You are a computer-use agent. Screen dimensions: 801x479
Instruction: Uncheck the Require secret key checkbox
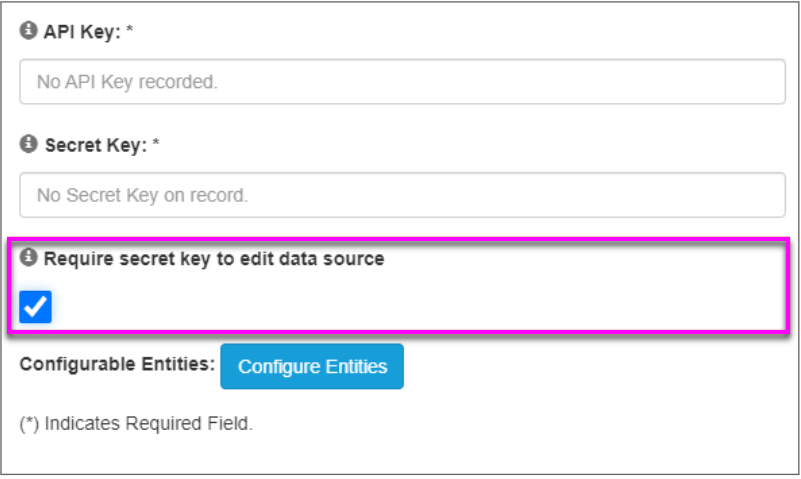coord(36,307)
